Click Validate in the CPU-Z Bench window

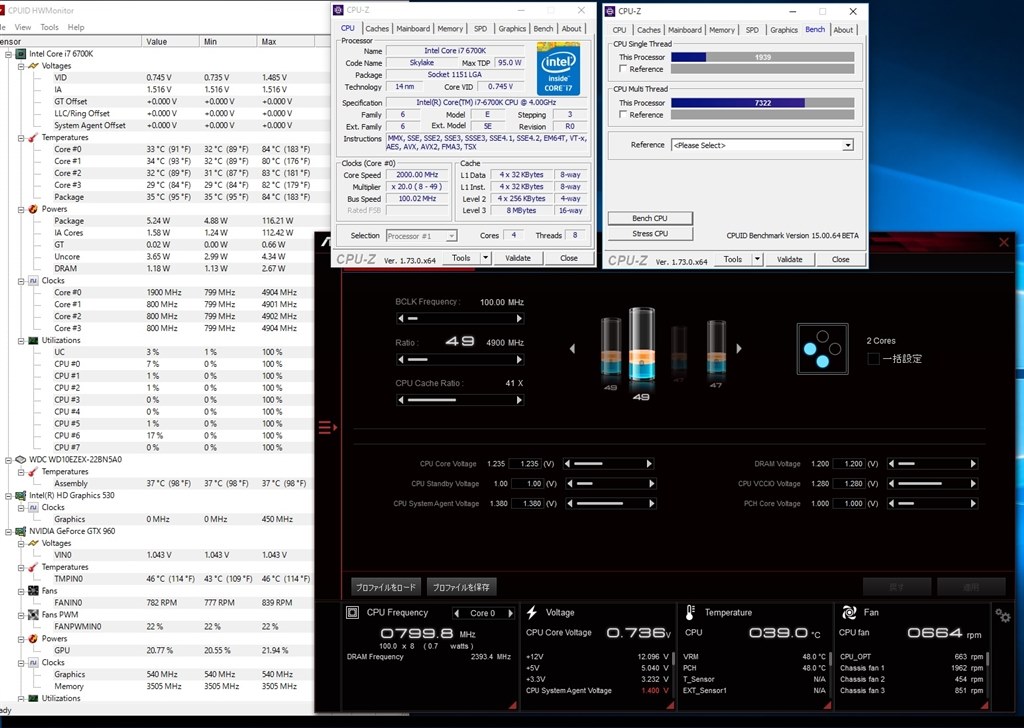[790, 259]
